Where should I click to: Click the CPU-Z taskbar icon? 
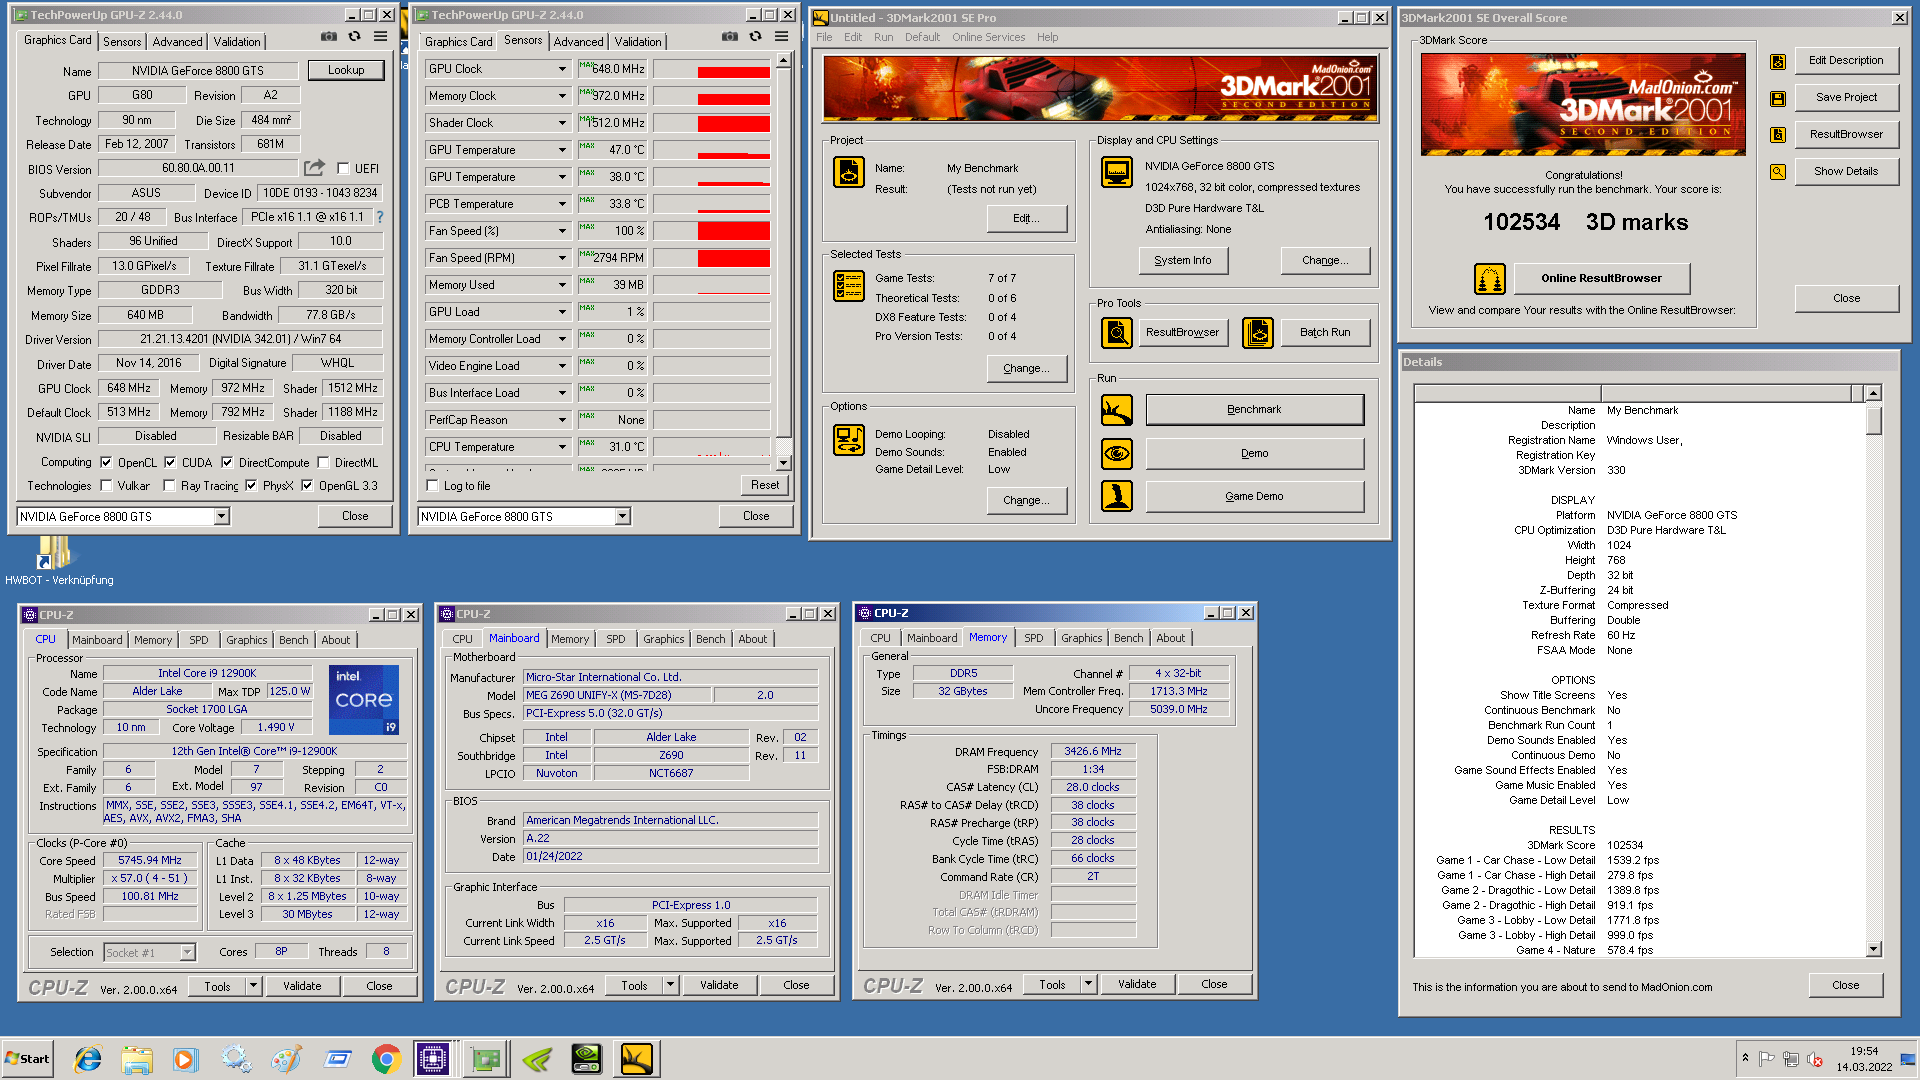coord(433,1059)
